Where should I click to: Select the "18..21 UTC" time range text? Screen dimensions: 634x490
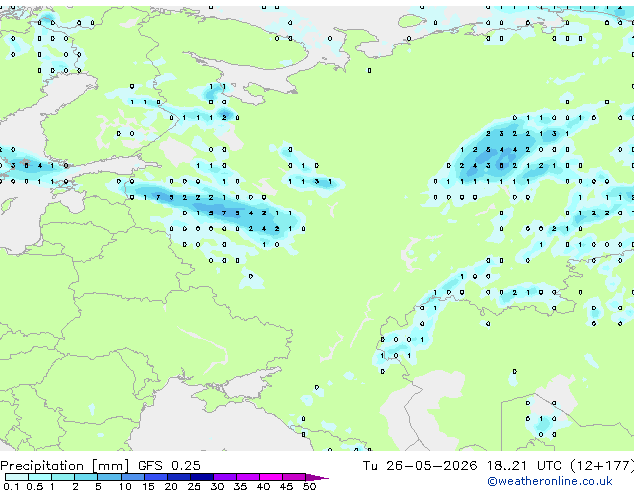pyautogui.click(x=524, y=466)
